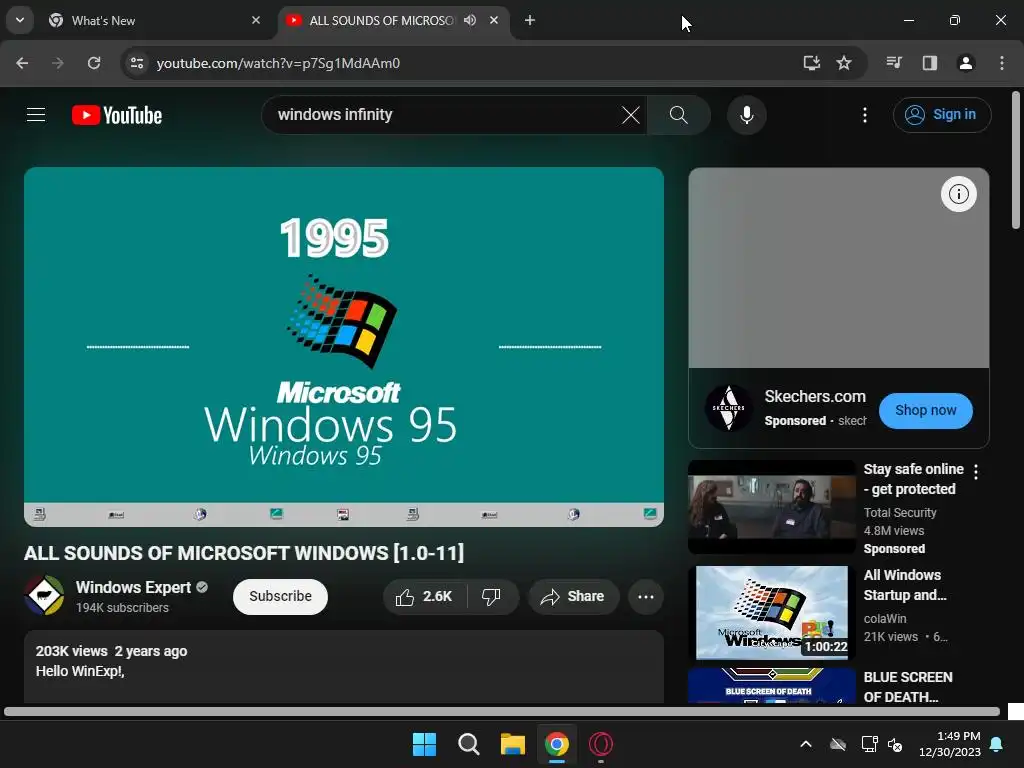Open the media control icon in Chrome toolbar
The image size is (1024, 768).
click(894, 63)
